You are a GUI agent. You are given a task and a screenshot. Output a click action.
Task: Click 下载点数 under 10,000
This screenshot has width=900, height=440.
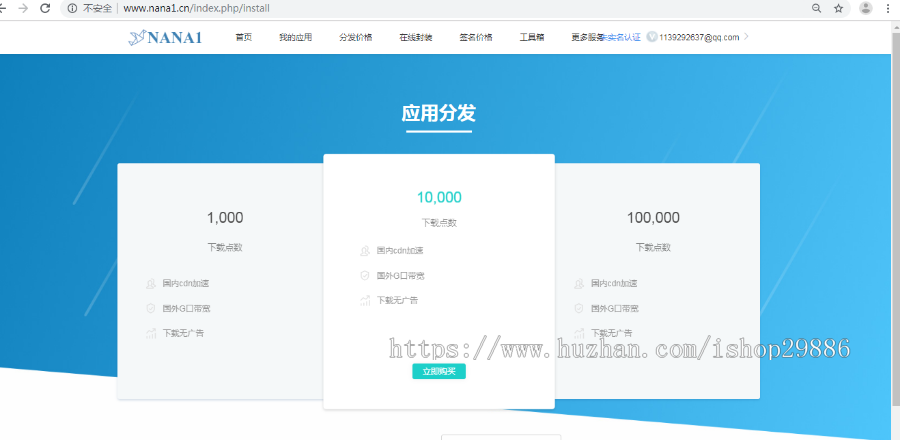[x=439, y=223]
